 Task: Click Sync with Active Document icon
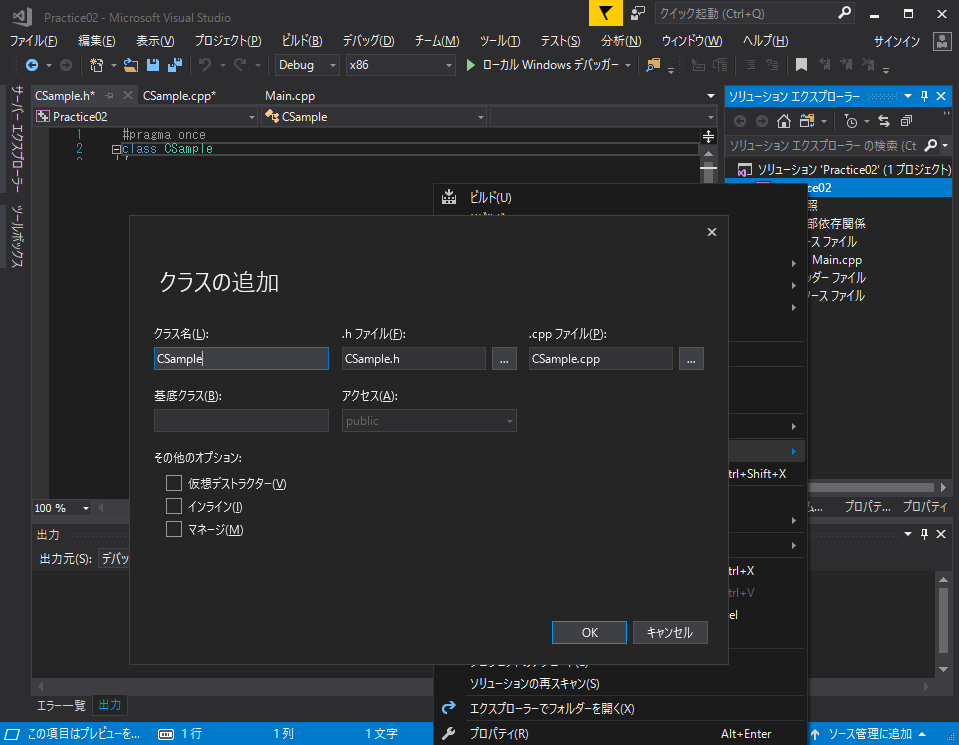coord(884,120)
